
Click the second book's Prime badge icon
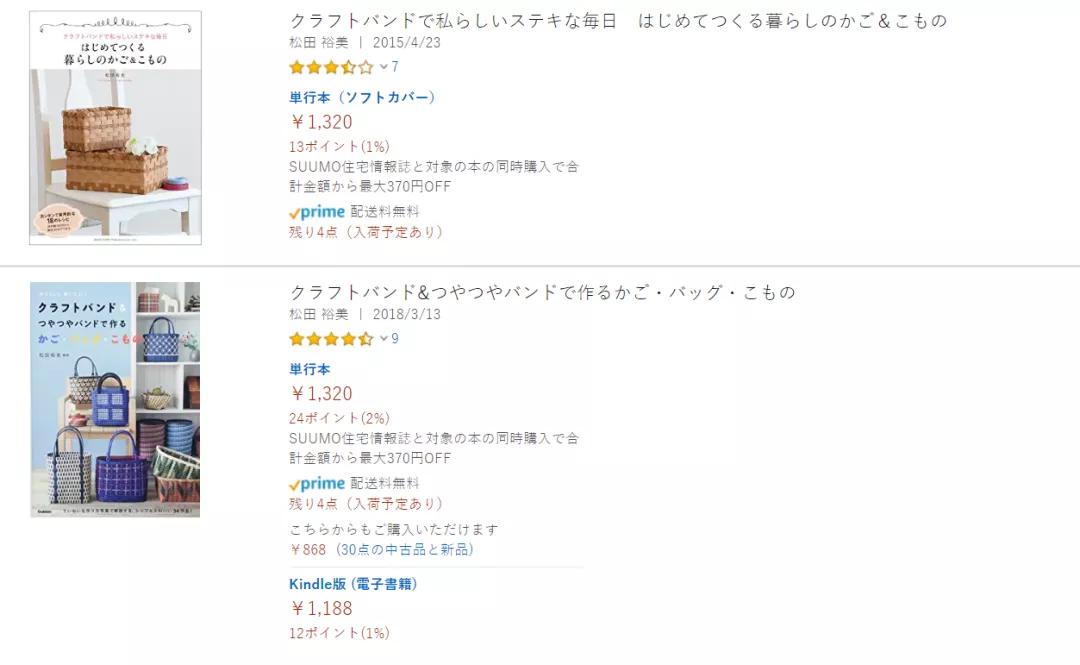[317, 484]
